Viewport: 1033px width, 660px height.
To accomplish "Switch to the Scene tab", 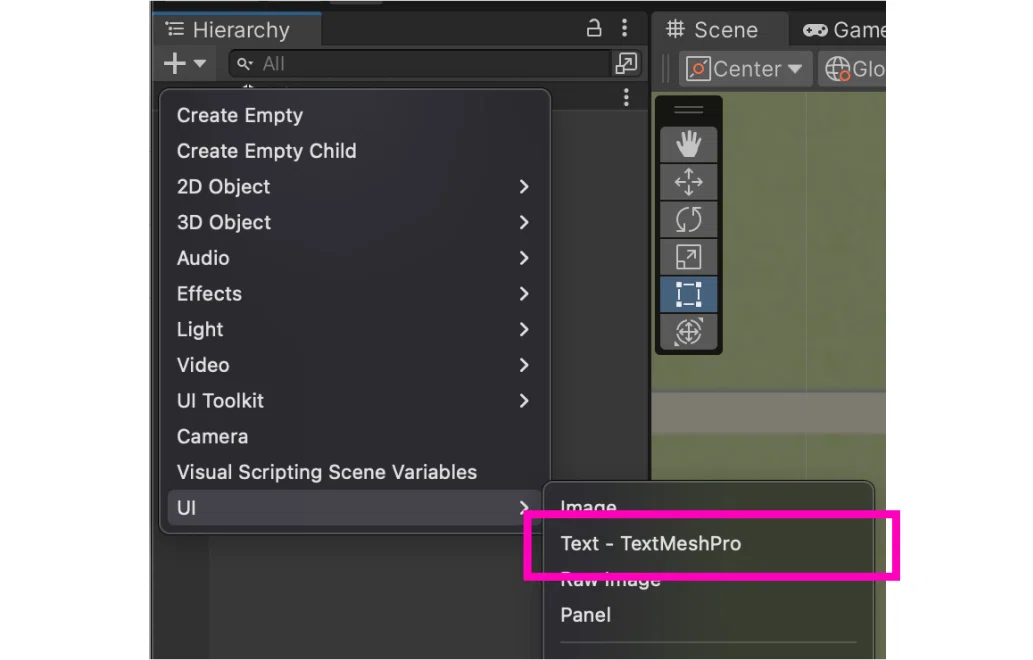I will tap(713, 30).
